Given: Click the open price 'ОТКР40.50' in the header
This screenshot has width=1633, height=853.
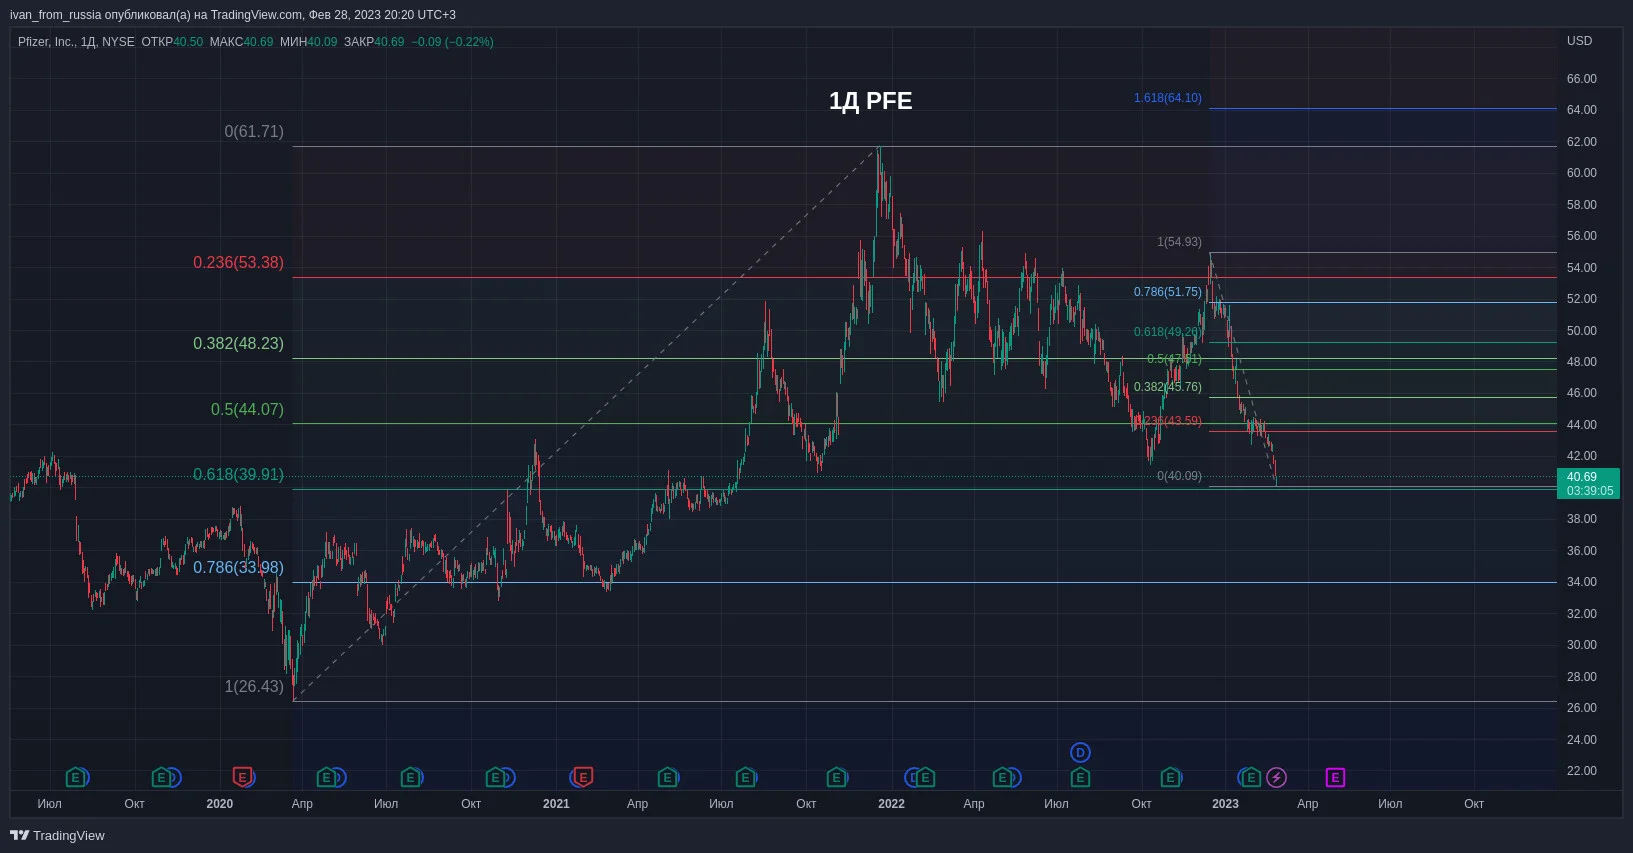Looking at the screenshot, I should coord(172,42).
